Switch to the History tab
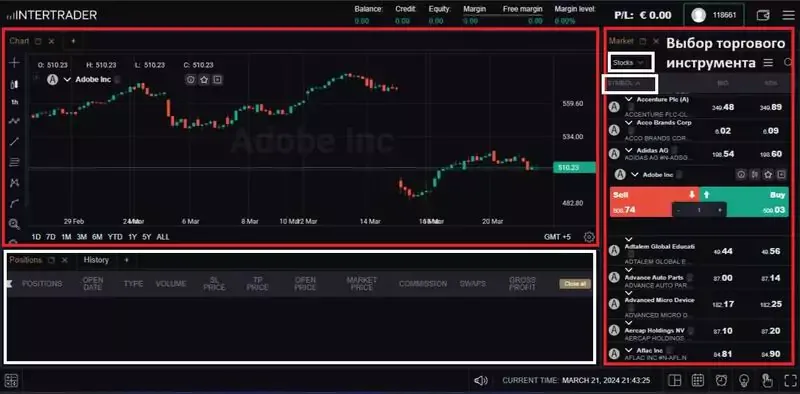800x394 pixels. pos(96,260)
